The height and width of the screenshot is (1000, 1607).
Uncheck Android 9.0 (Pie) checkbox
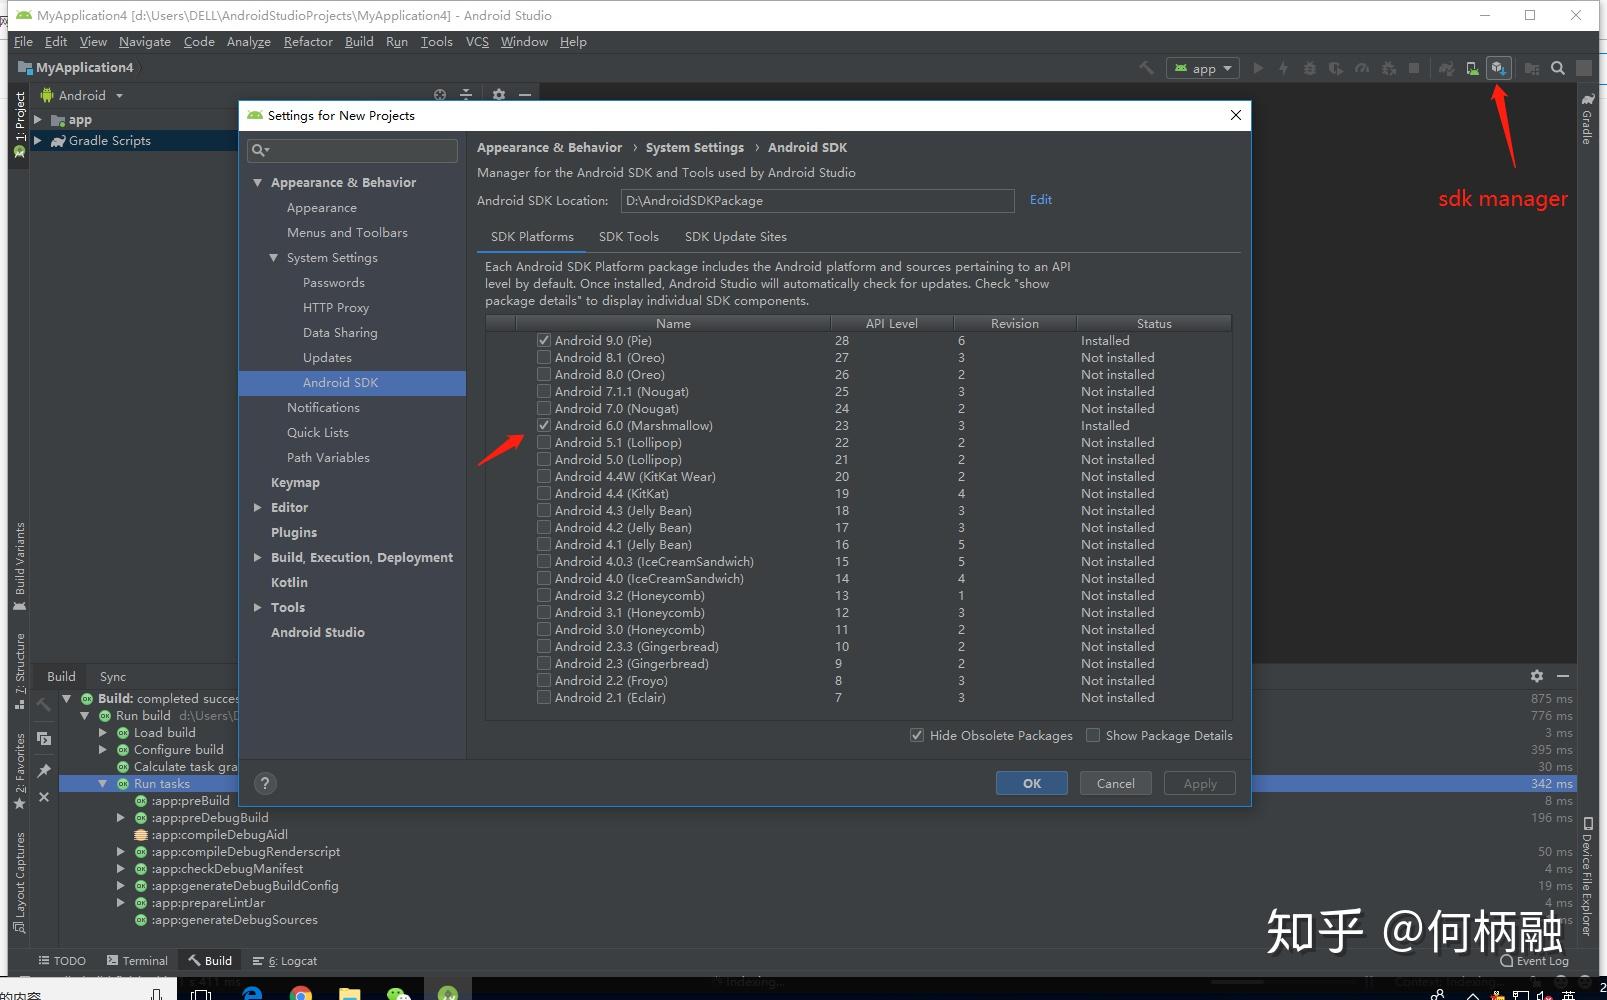pos(544,340)
